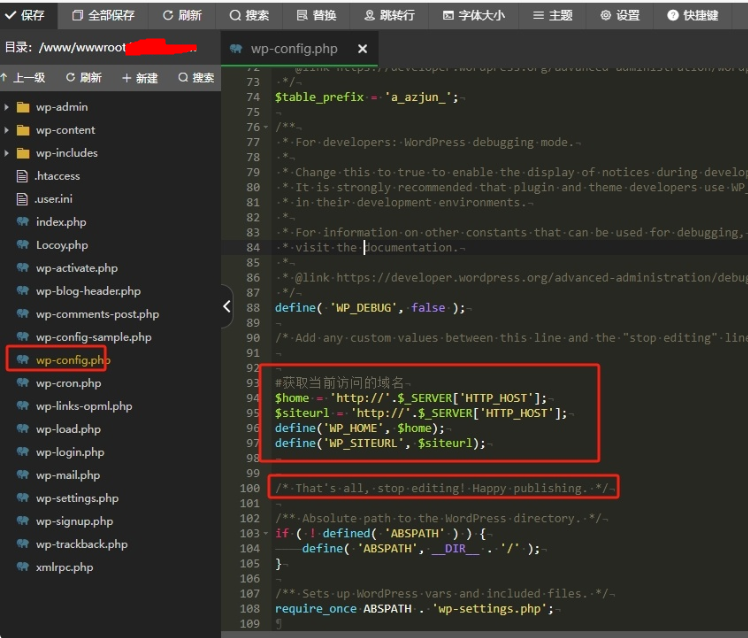
Task: Click line number 88 in the gutter
Action: click(x=253, y=308)
